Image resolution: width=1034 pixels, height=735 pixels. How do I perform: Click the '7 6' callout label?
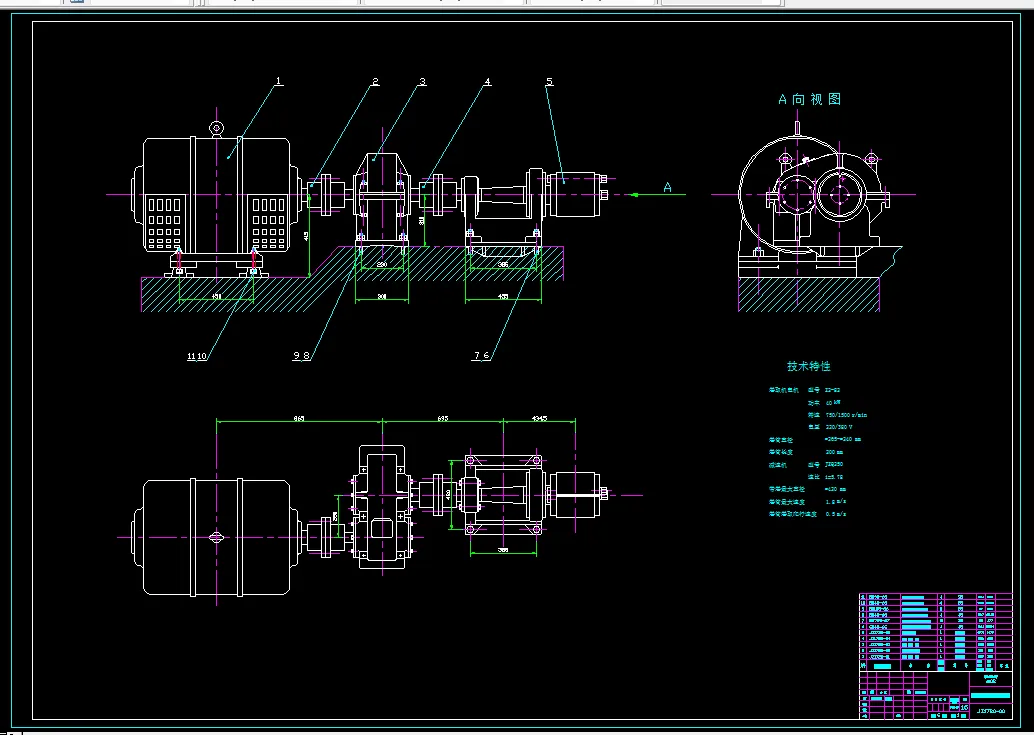click(481, 356)
